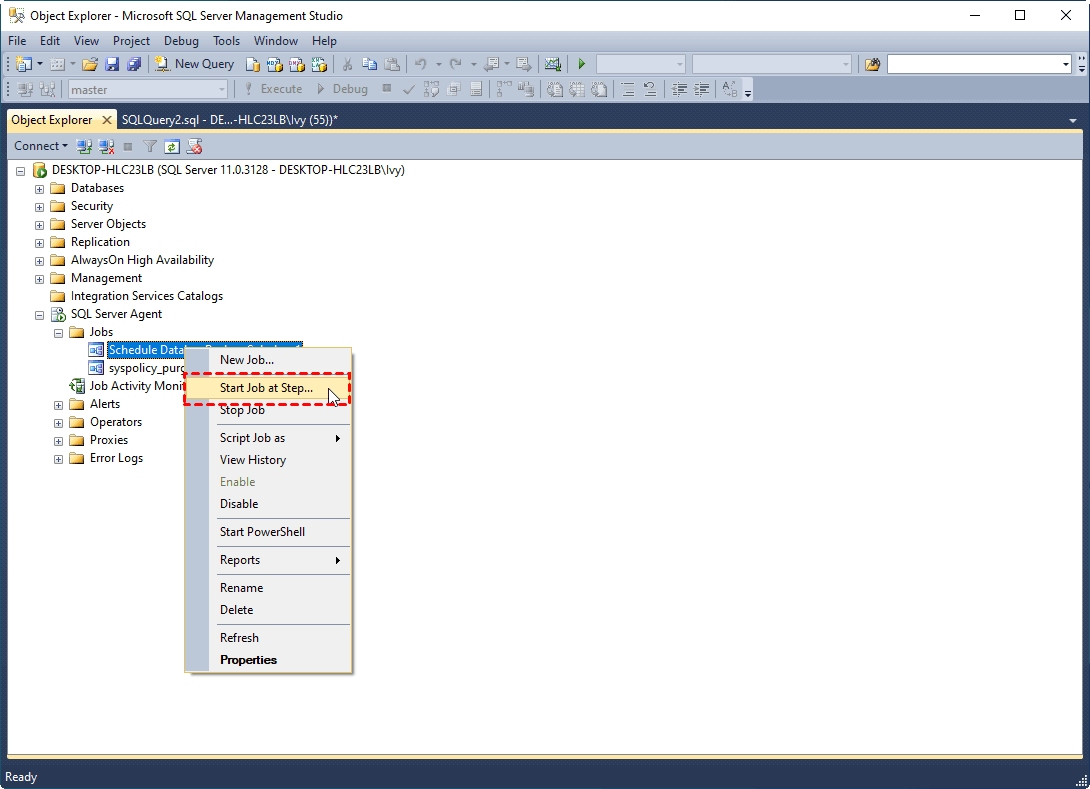Choose Start PowerShell from context menu

pos(268,532)
